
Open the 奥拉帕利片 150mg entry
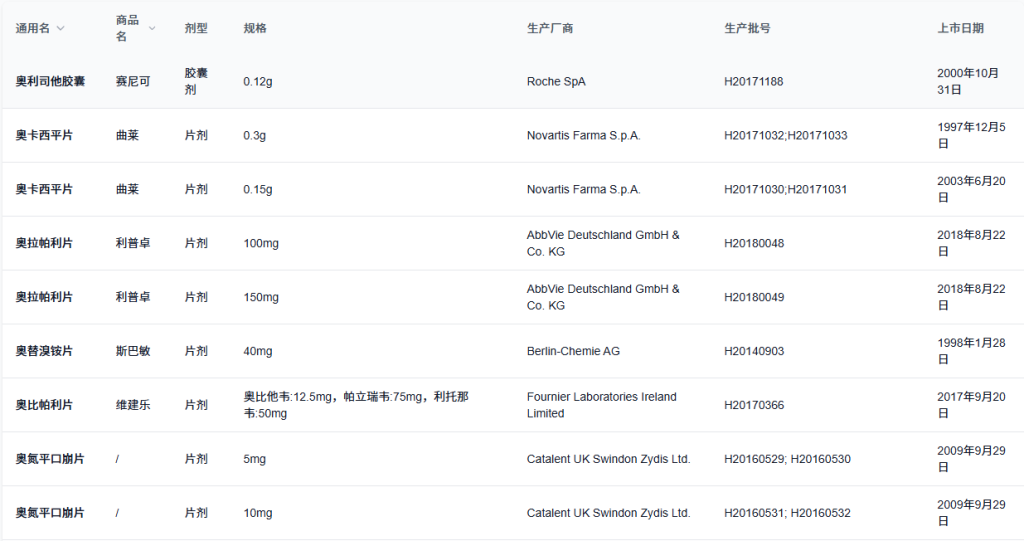44,298
